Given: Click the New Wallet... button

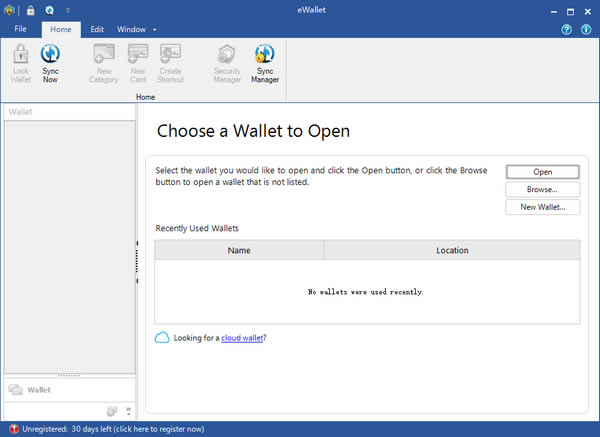Looking at the screenshot, I should coord(542,207).
